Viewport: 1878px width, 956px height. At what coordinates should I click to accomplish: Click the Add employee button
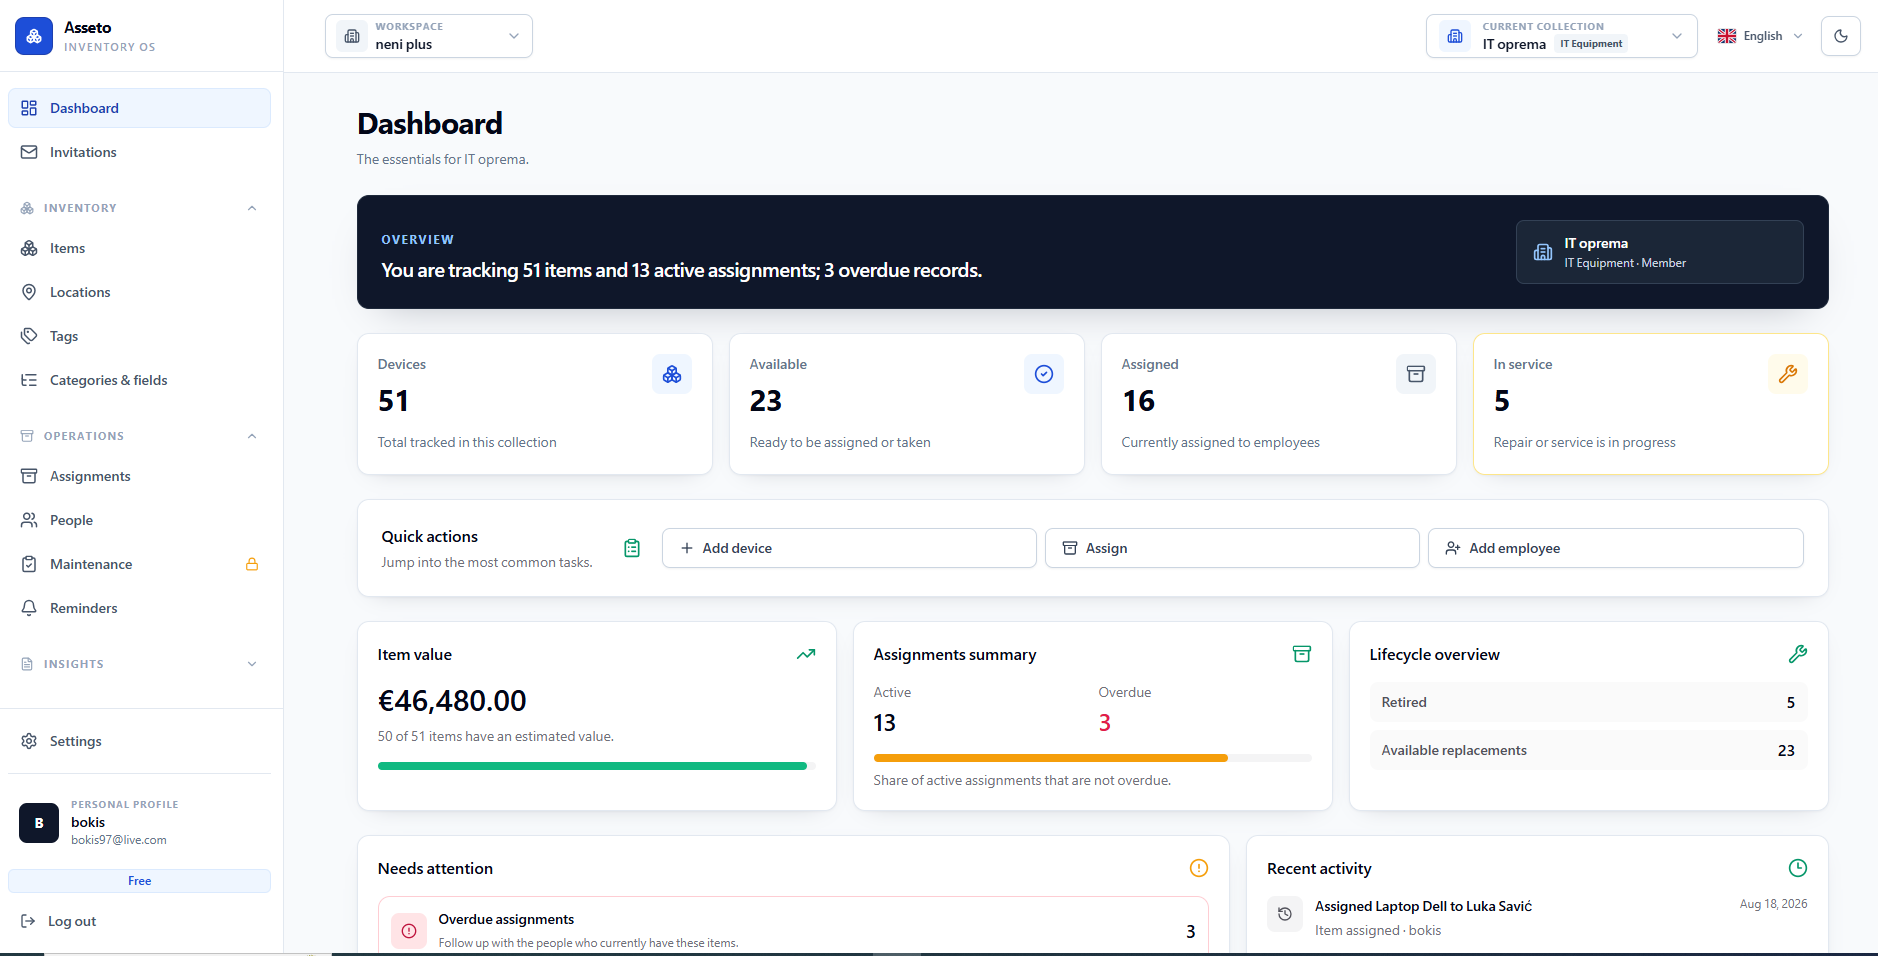pos(1616,548)
